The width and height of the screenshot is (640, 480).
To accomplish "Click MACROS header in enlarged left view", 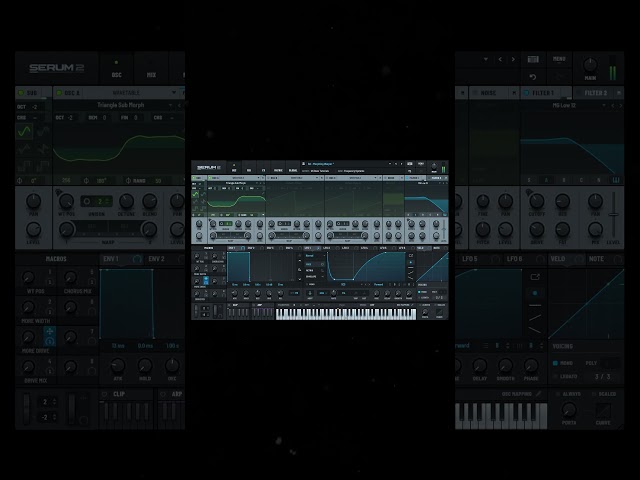I will (x=56, y=259).
